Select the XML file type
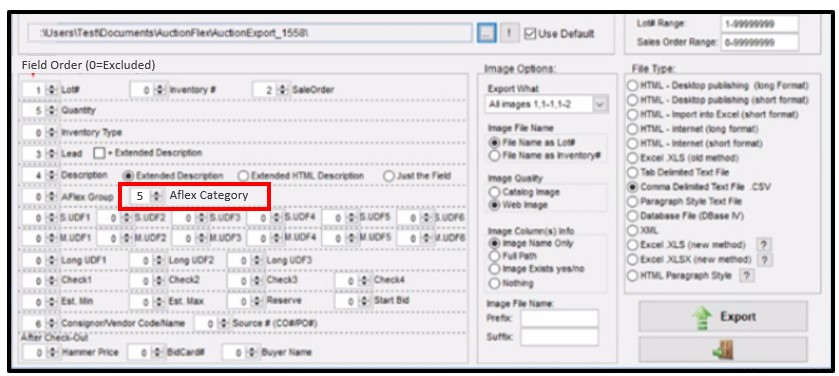 (x=633, y=231)
